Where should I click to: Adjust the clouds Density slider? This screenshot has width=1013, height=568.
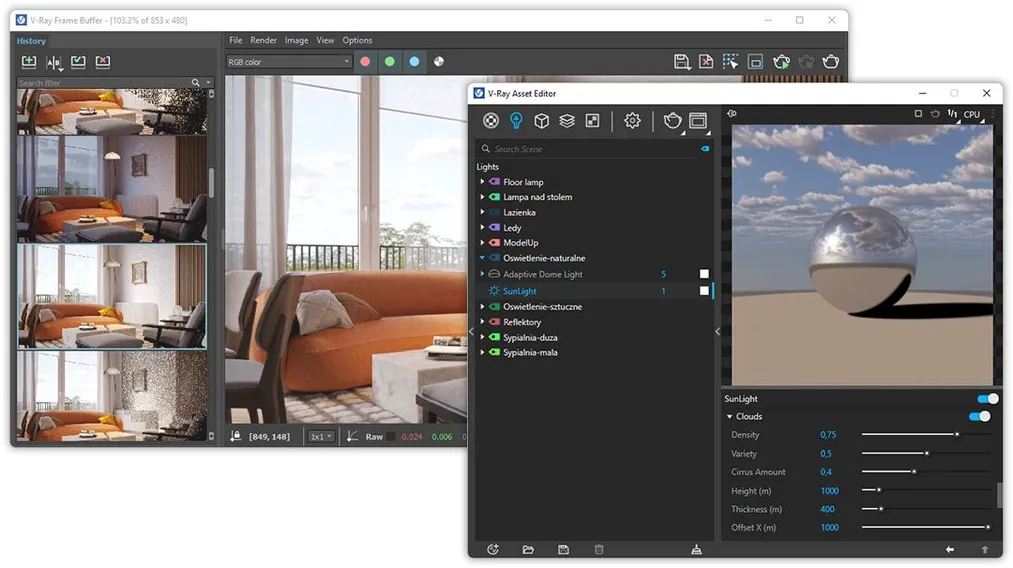click(x=957, y=435)
